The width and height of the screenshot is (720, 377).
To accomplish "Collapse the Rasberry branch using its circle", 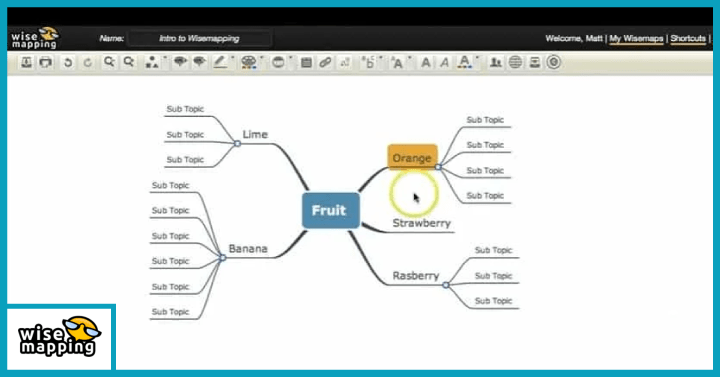I will click(x=446, y=285).
